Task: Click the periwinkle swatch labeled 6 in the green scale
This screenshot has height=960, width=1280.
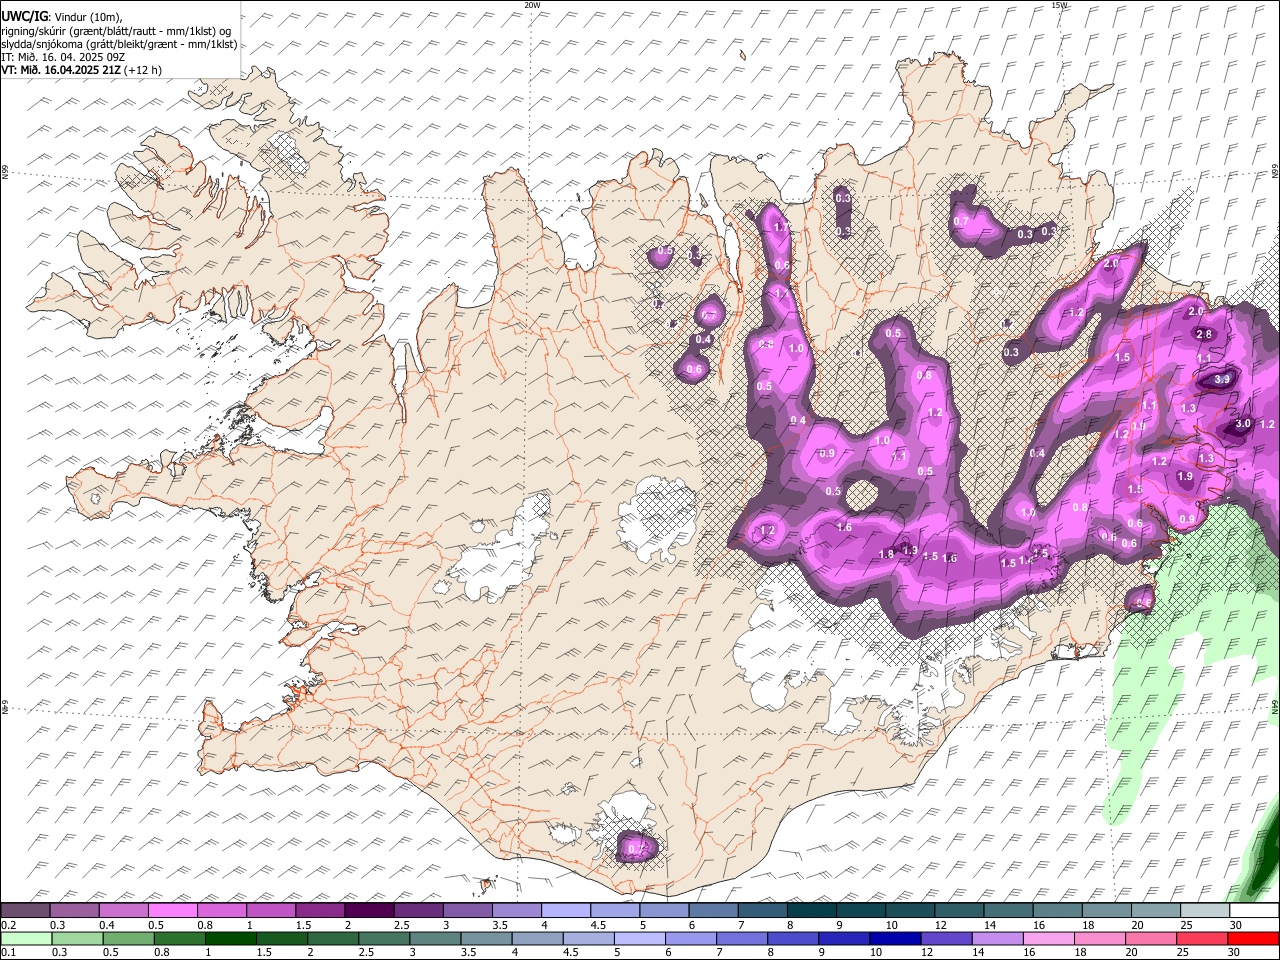Action: (691, 939)
